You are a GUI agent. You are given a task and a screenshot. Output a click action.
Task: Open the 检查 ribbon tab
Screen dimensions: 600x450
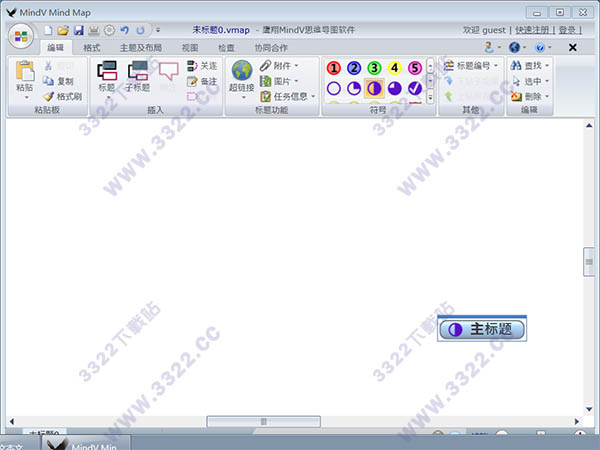226,47
